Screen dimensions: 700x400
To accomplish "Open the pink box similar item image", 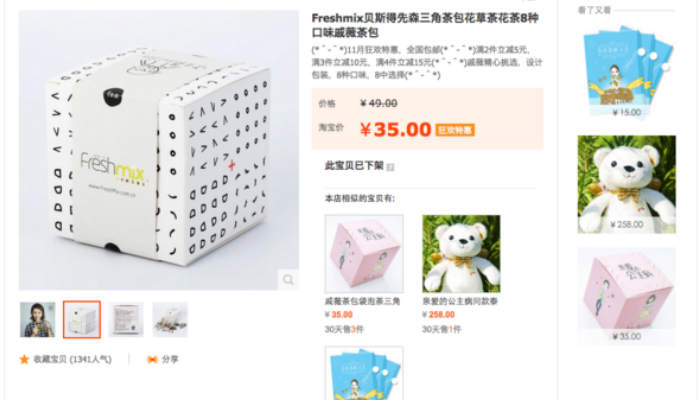I will coord(364,254).
